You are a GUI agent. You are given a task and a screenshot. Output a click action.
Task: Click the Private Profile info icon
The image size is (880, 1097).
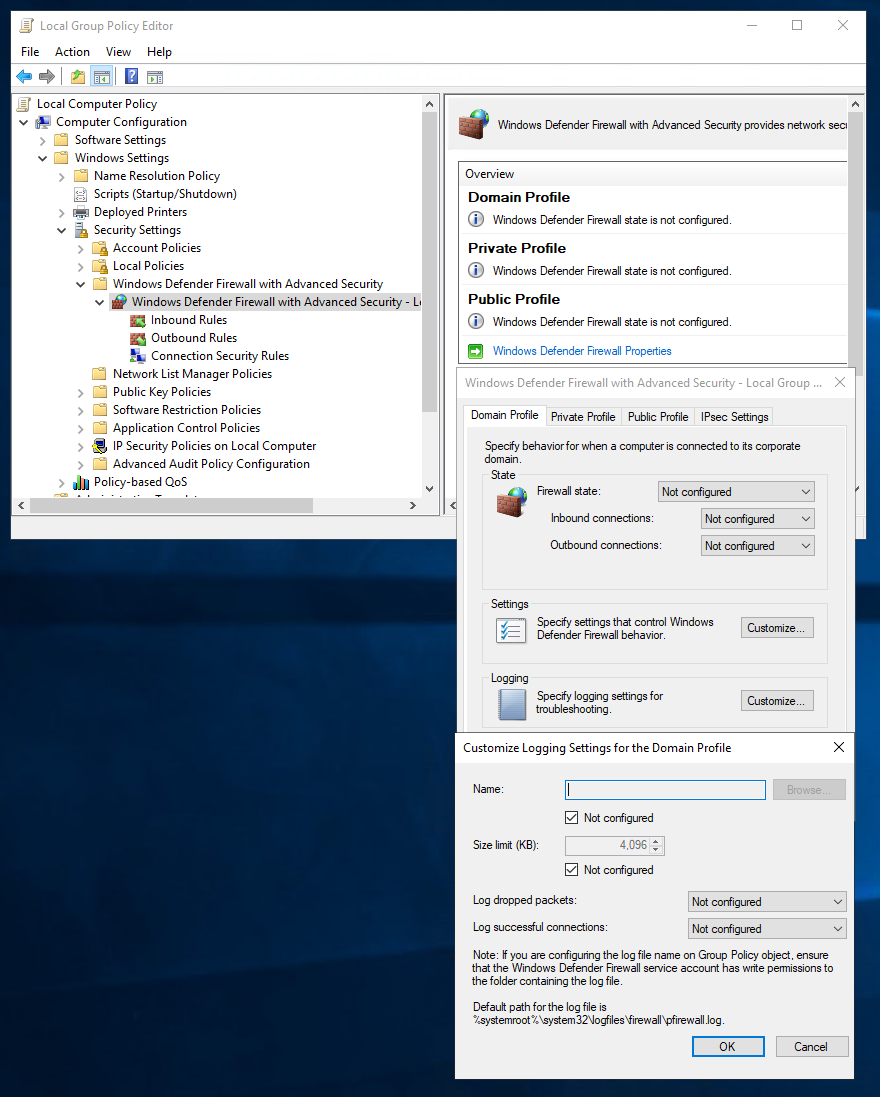[x=476, y=270]
